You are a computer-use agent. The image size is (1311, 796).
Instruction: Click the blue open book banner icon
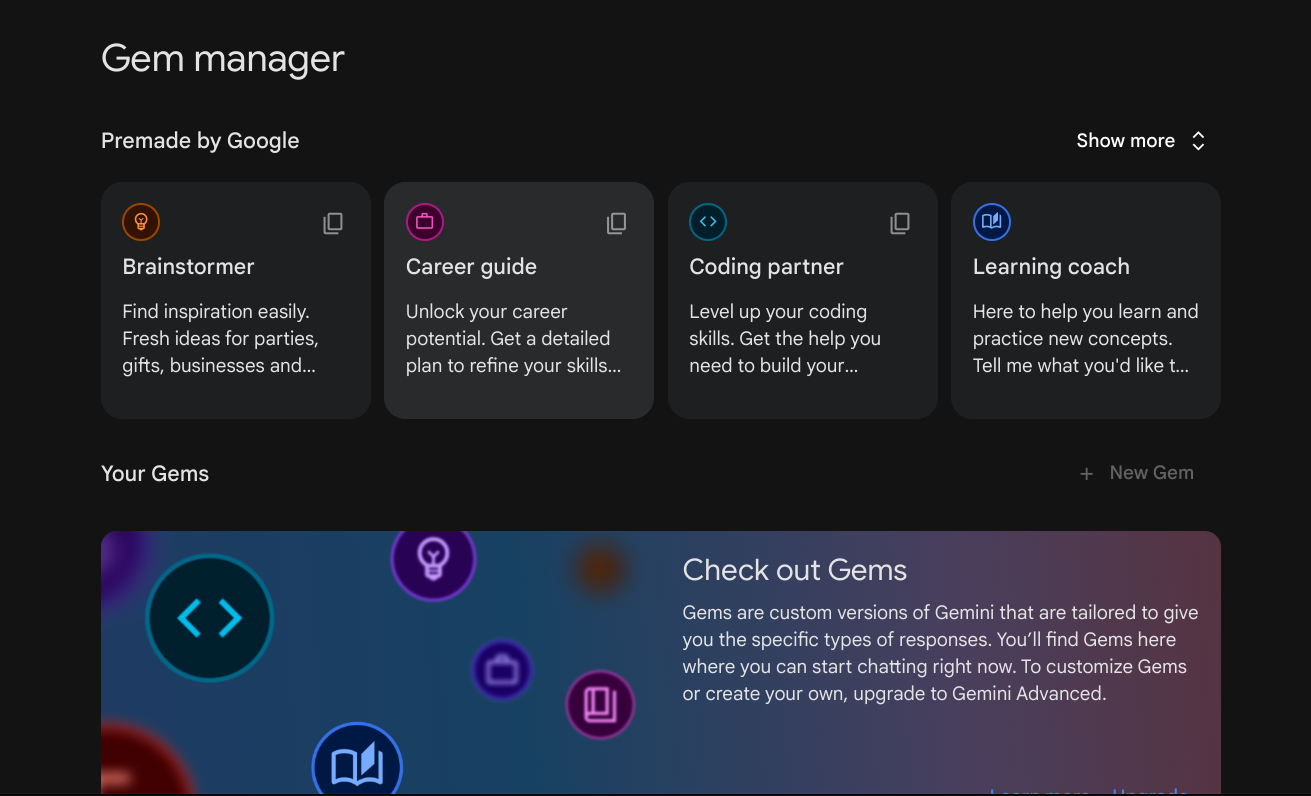[357, 760]
